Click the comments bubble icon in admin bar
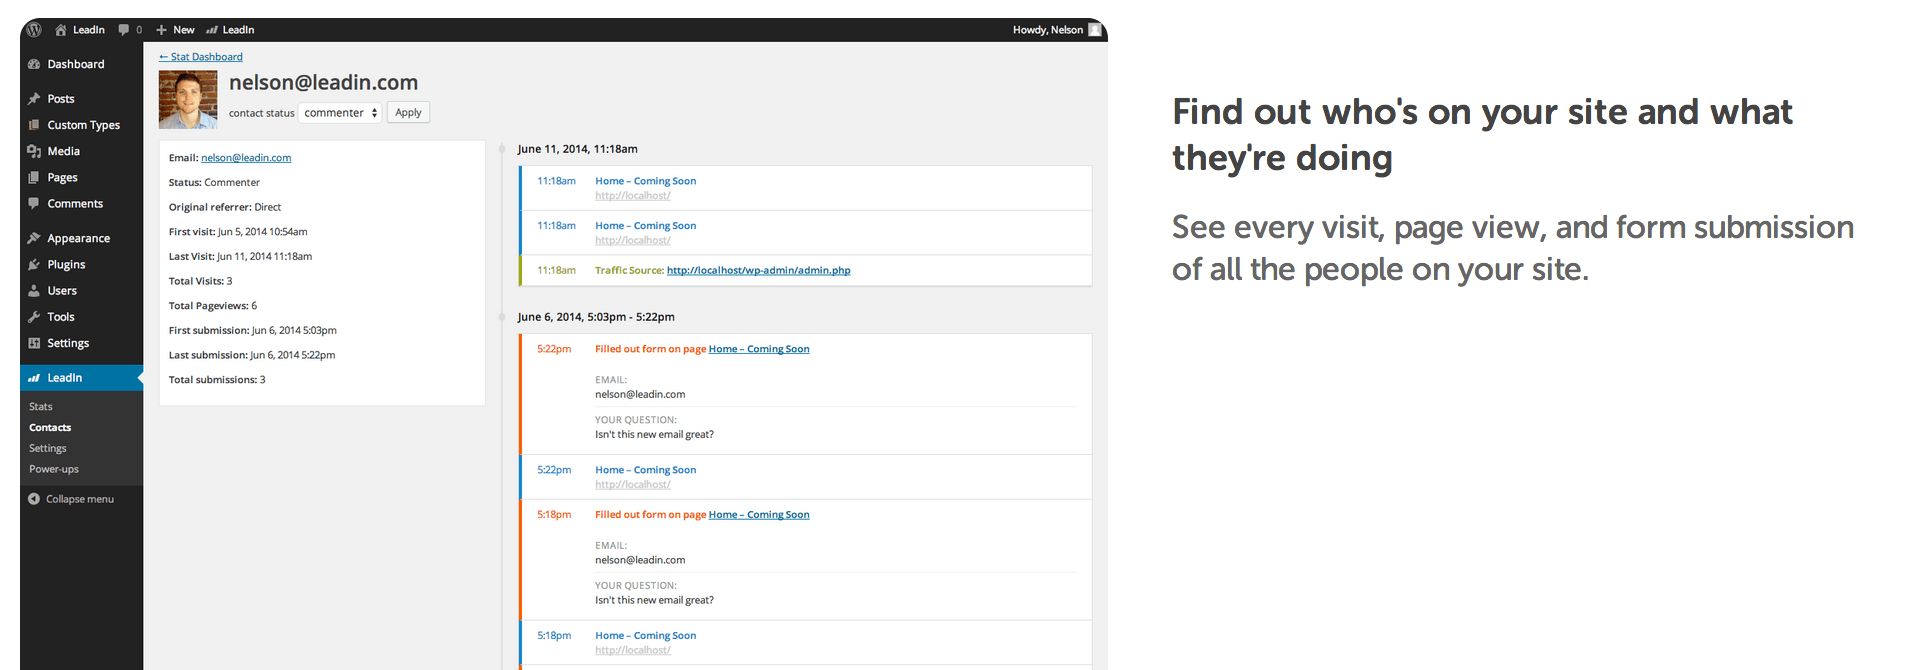The image size is (1906, 670). pyautogui.click(x=124, y=30)
